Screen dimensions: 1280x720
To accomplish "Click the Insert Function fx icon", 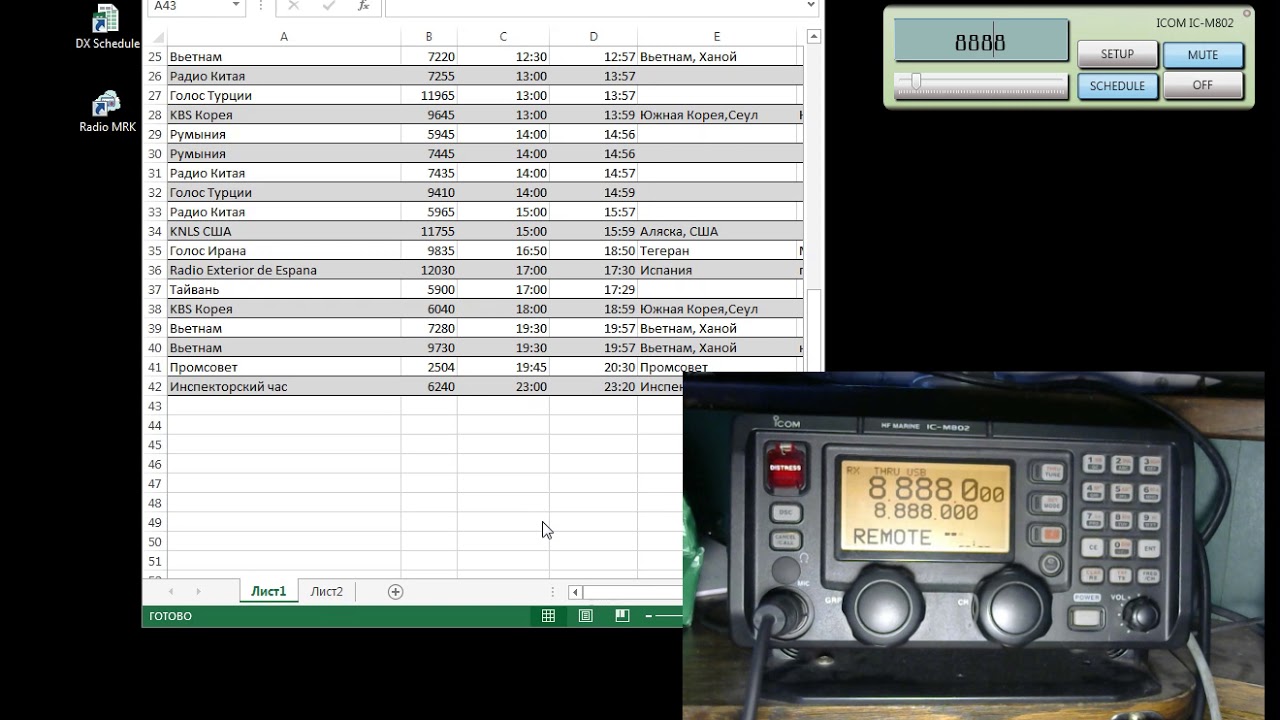I will click(x=363, y=6).
